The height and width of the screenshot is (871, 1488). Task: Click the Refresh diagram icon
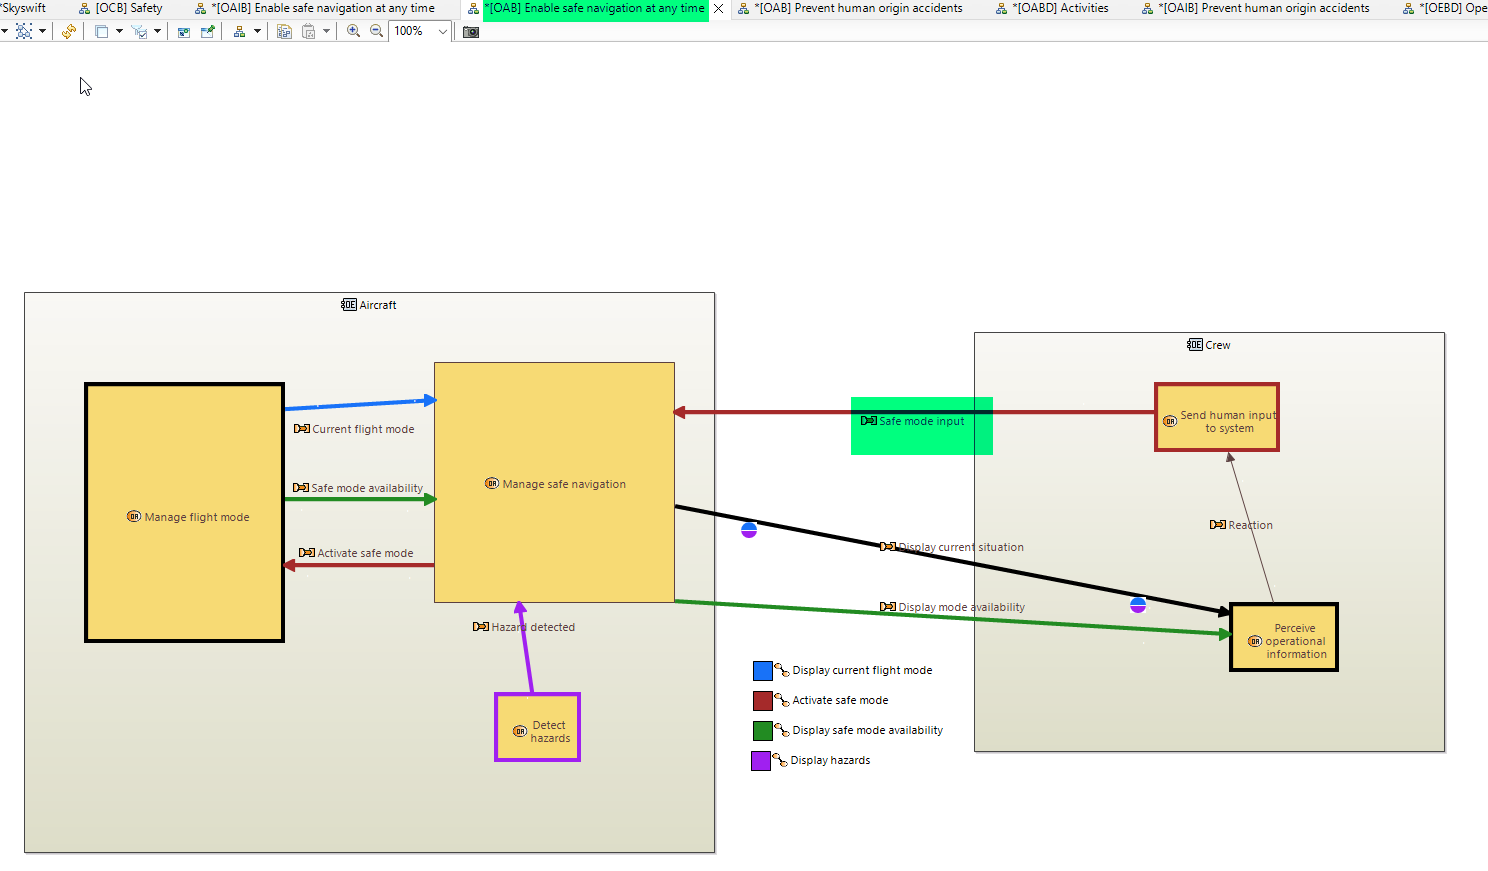point(68,32)
